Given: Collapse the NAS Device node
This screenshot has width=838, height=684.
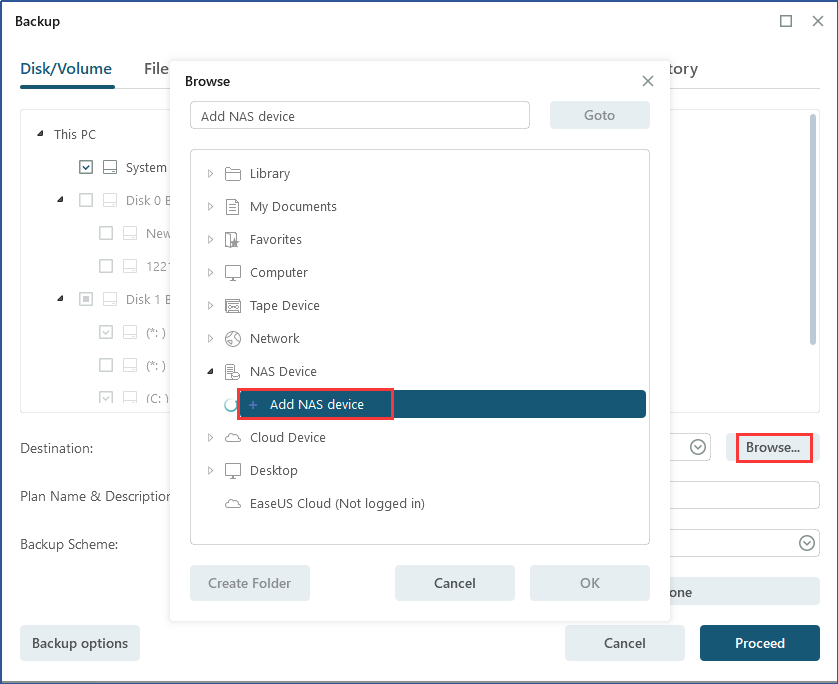Looking at the screenshot, I should [210, 372].
